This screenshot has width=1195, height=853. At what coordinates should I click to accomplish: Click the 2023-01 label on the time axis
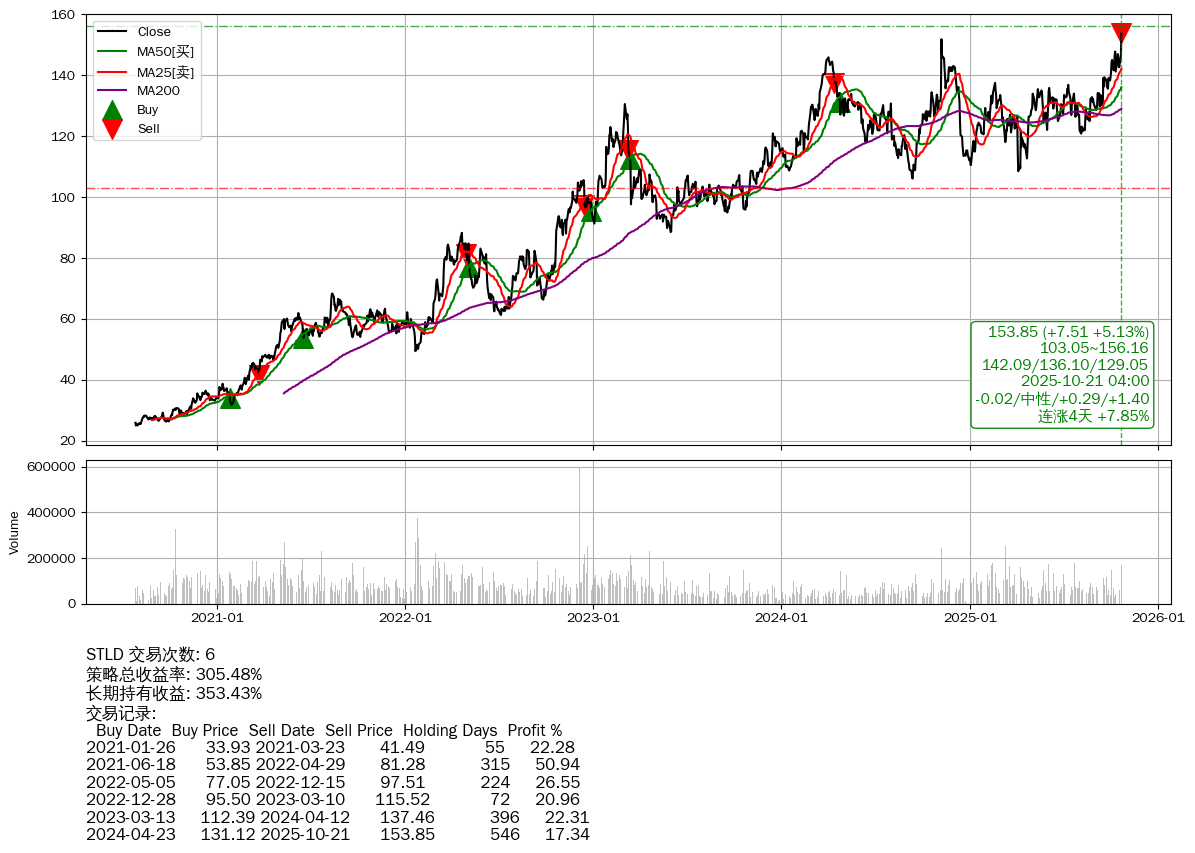click(x=593, y=618)
